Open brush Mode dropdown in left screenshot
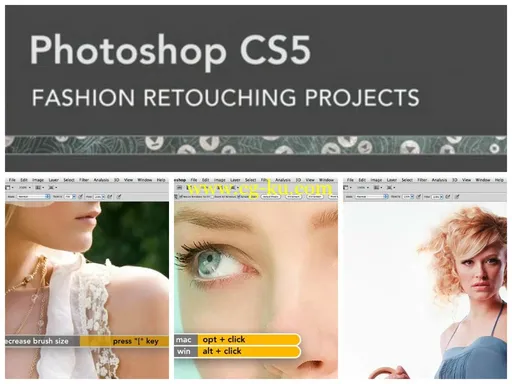The height and width of the screenshot is (384, 512). point(33,197)
